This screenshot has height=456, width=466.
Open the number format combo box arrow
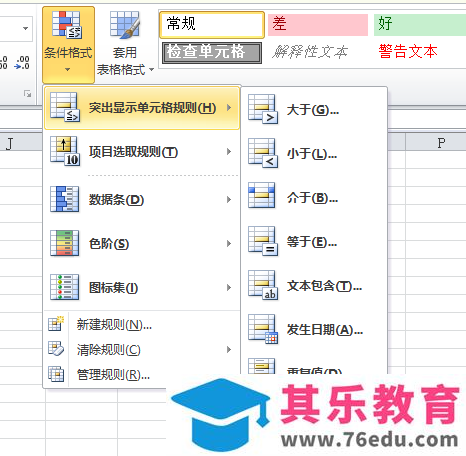coord(25,28)
